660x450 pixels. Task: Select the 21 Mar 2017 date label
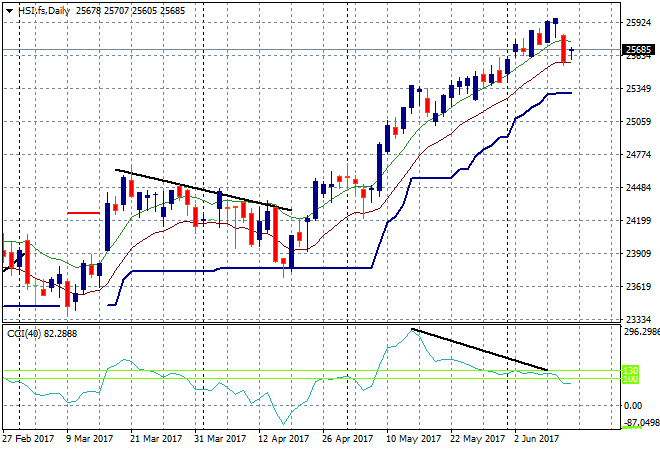click(x=156, y=439)
